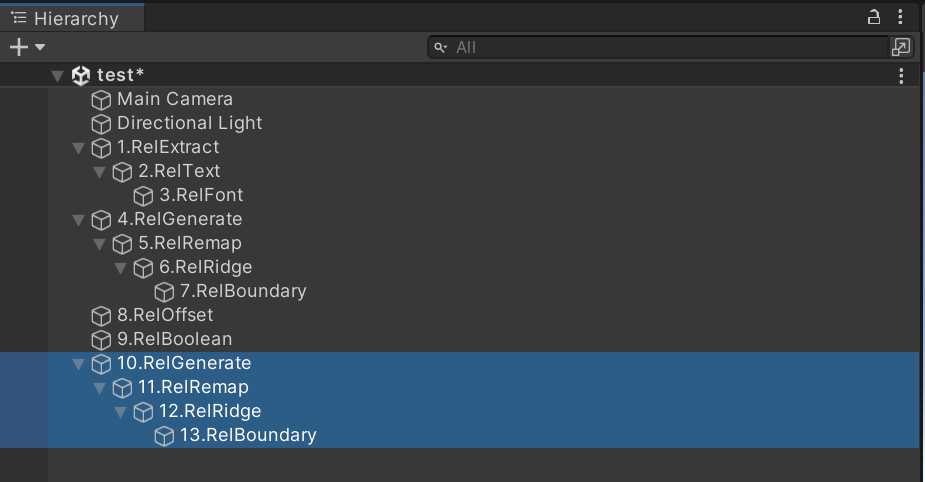Click the lock icon in Hierarchy panel
The width and height of the screenshot is (925, 482).
click(x=874, y=17)
